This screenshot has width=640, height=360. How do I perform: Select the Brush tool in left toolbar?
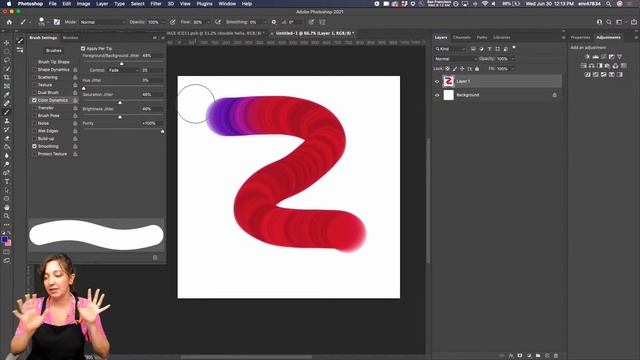tap(7, 112)
